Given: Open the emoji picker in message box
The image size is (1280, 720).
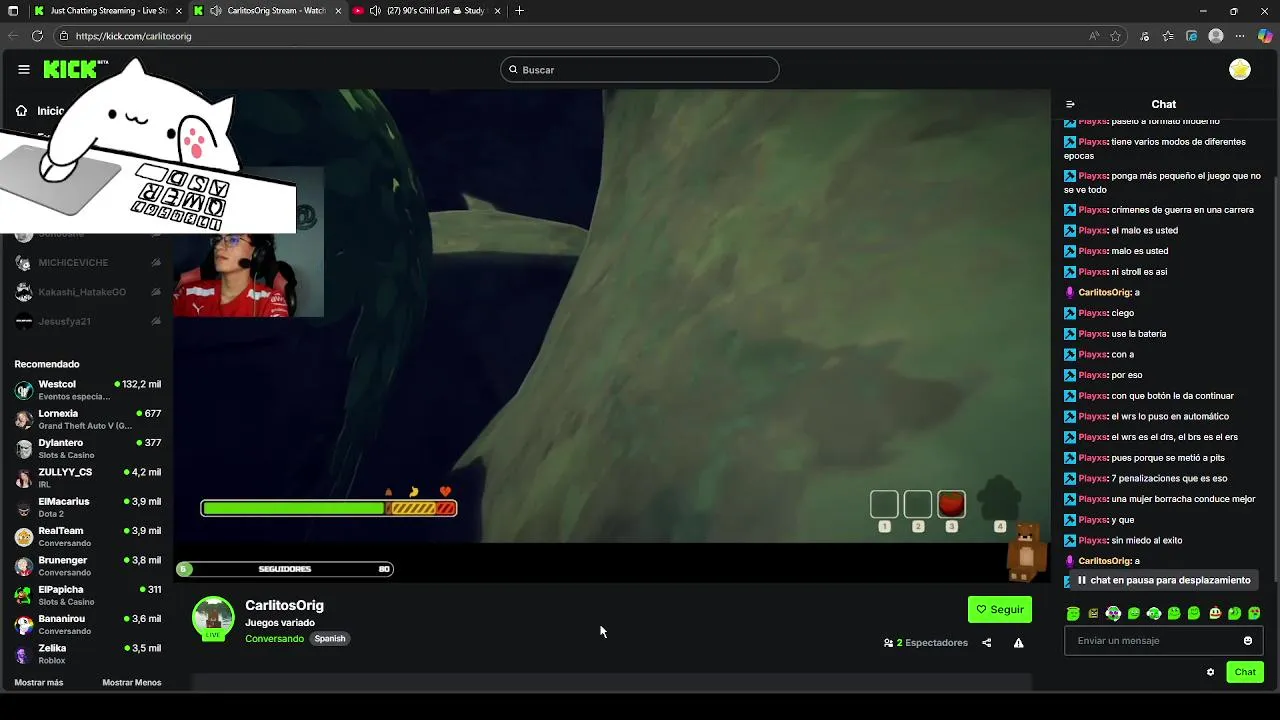Looking at the screenshot, I should (x=1248, y=641).
